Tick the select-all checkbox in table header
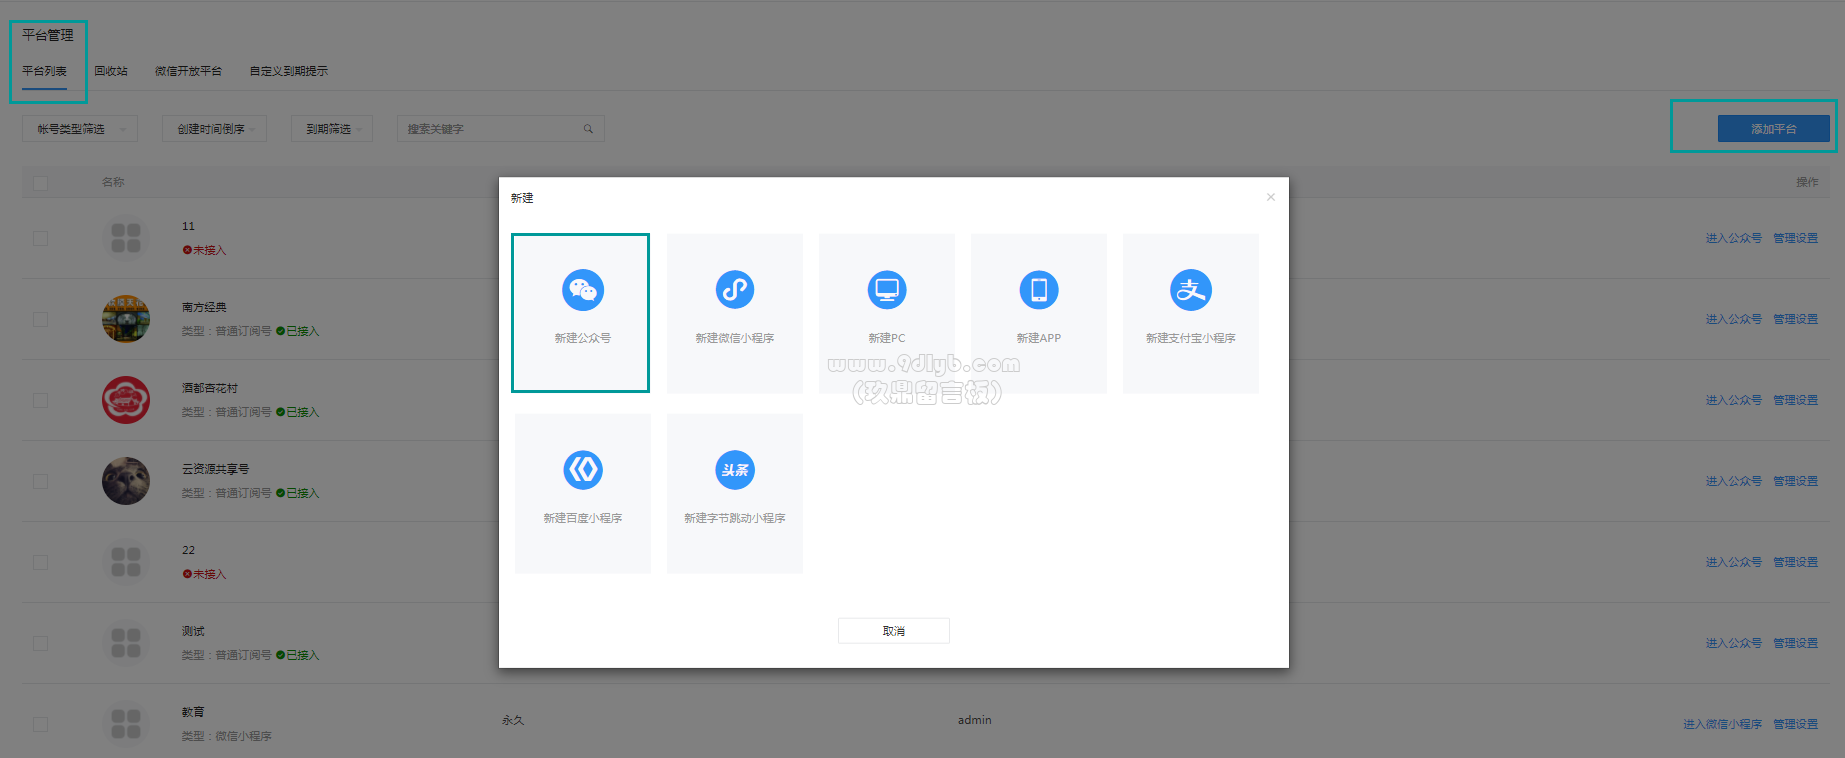The height and width of the screenshot is (758, 1845). 40,183
